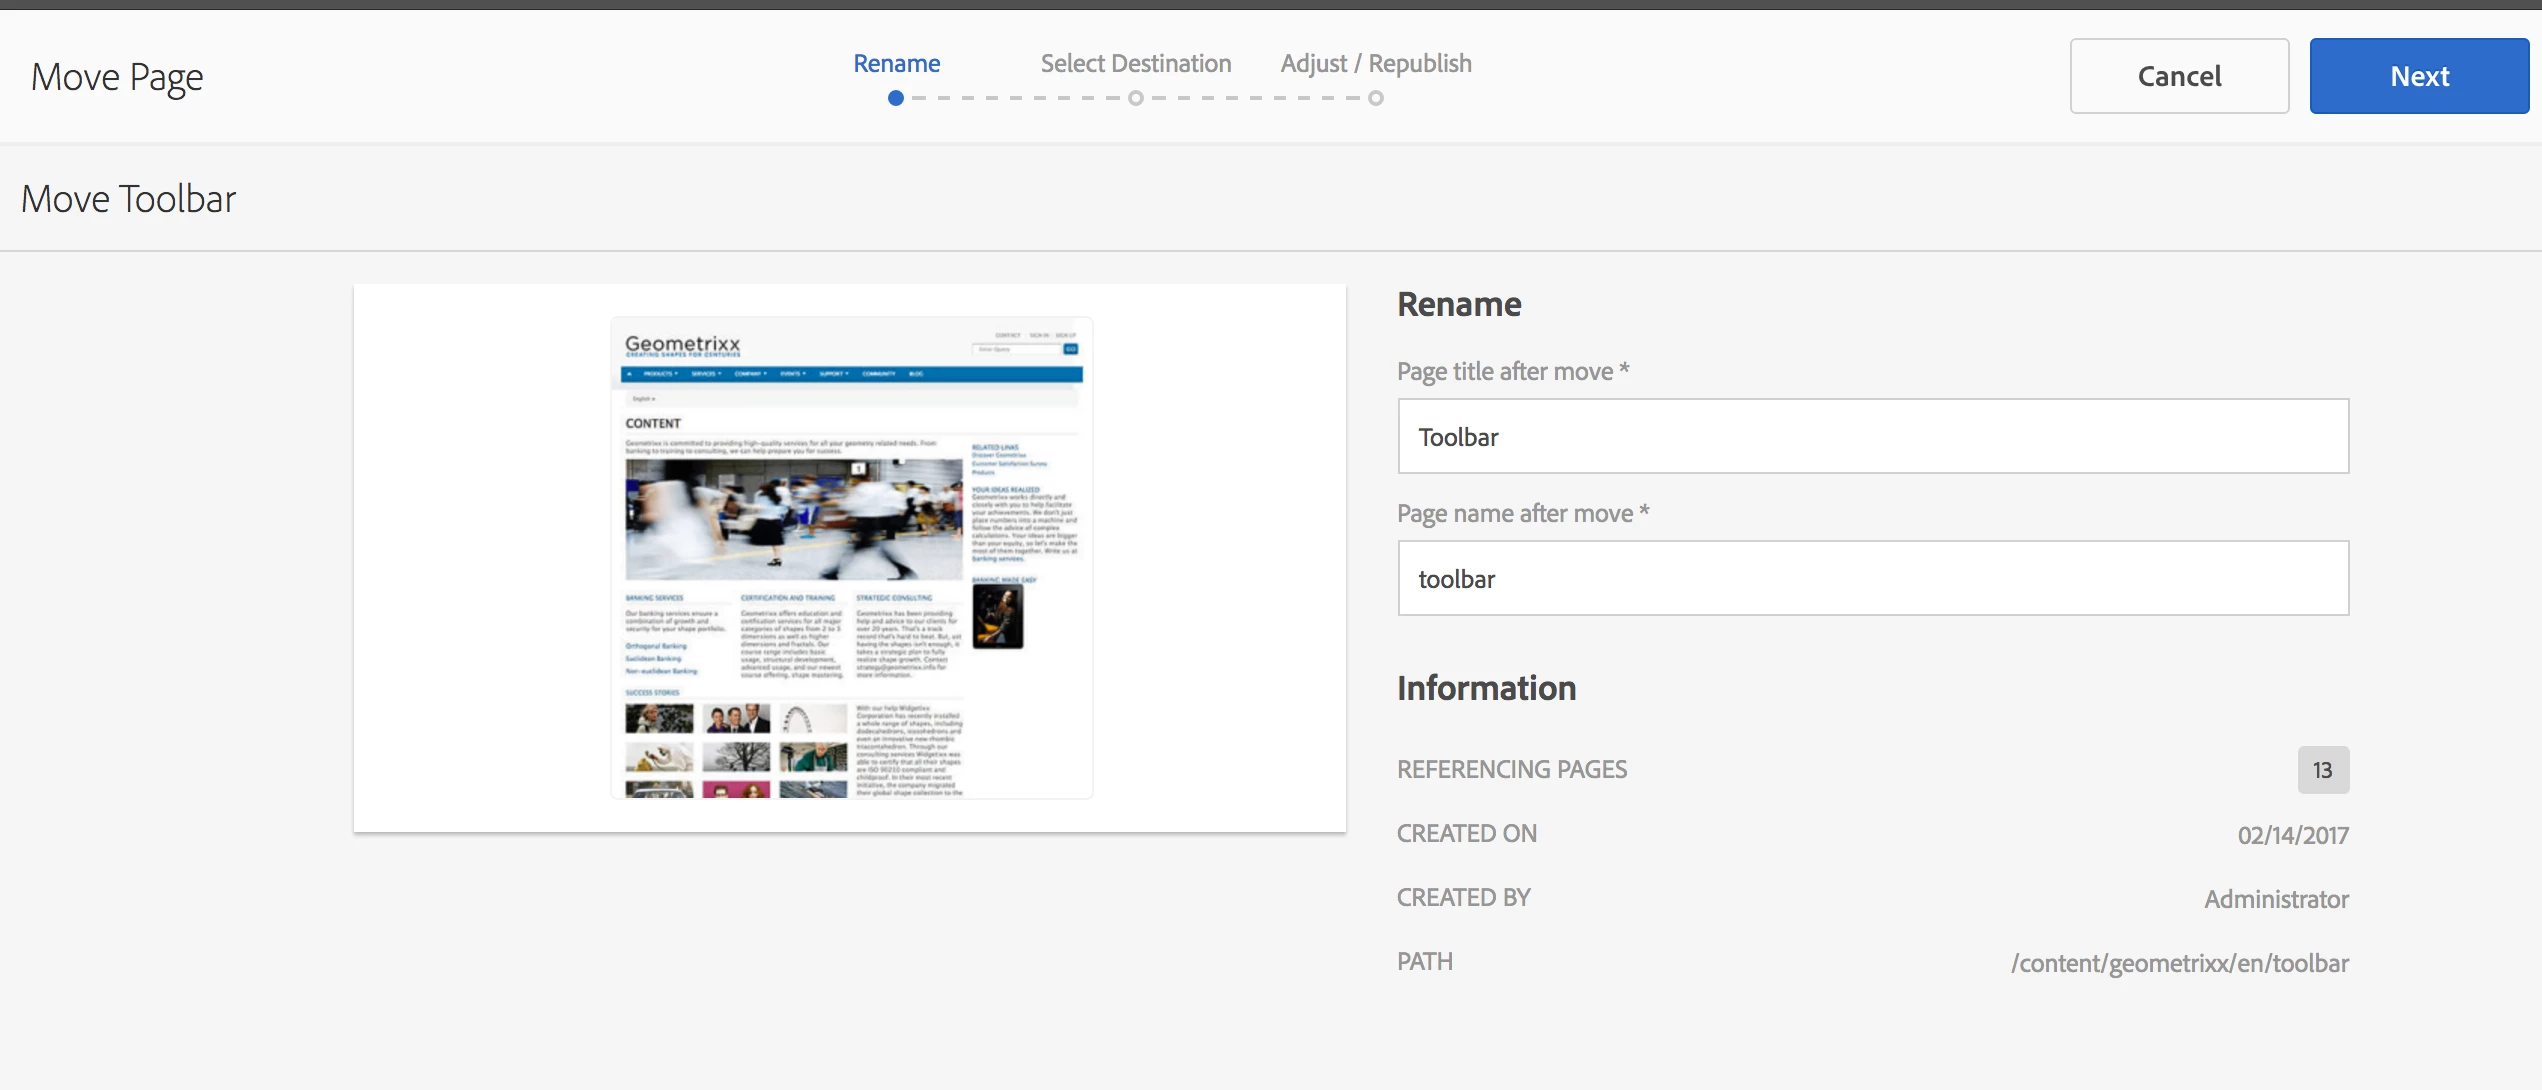Click the blue Rename step dot
The width and height of the screenshot is (2542, 1090).
click(896, 98)
